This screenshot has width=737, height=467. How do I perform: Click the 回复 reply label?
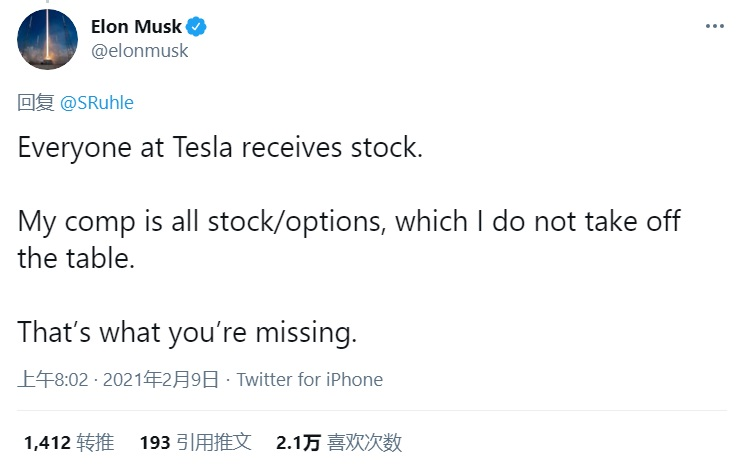pyautogui.click(x=36, y=102)
